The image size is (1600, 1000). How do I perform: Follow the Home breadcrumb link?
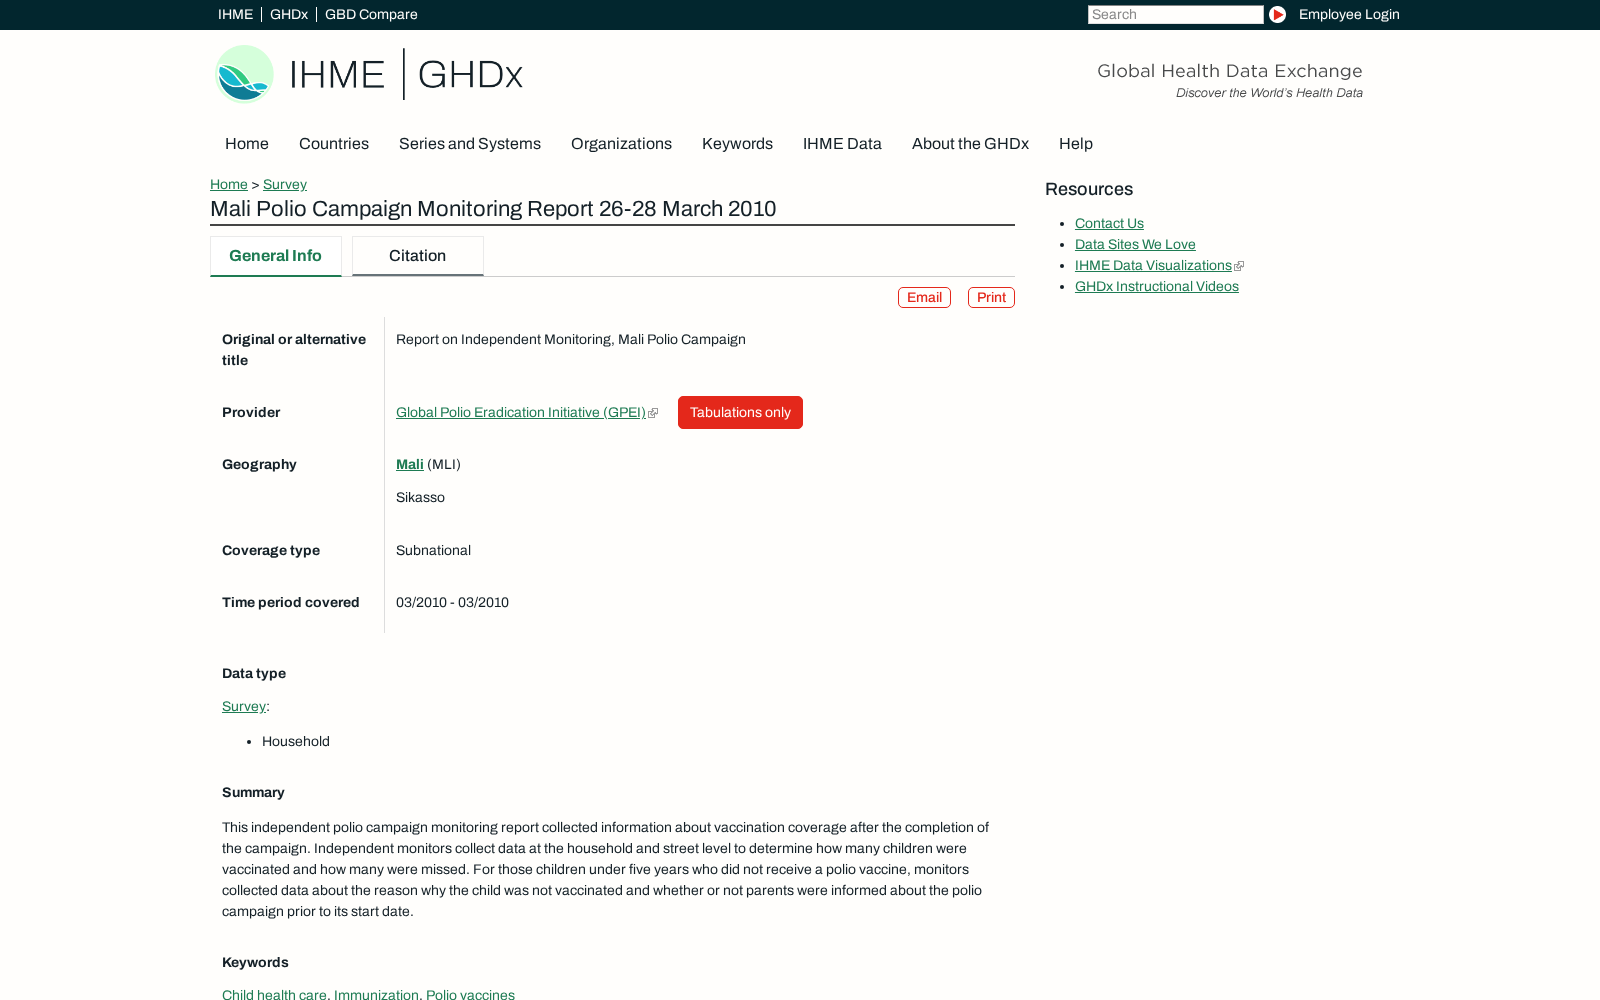229,184
